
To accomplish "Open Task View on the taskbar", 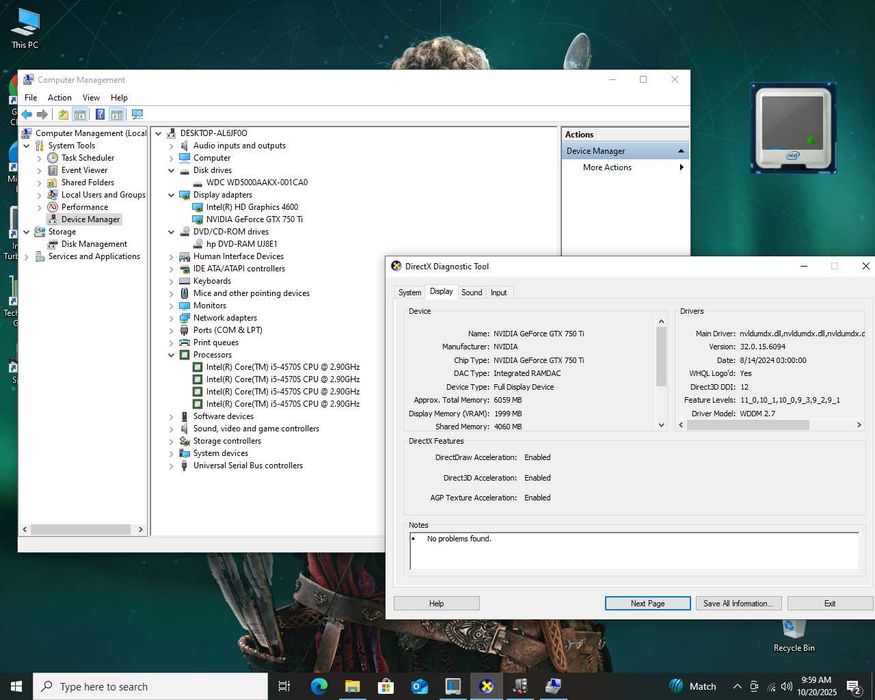I will [x=284, y=687].
